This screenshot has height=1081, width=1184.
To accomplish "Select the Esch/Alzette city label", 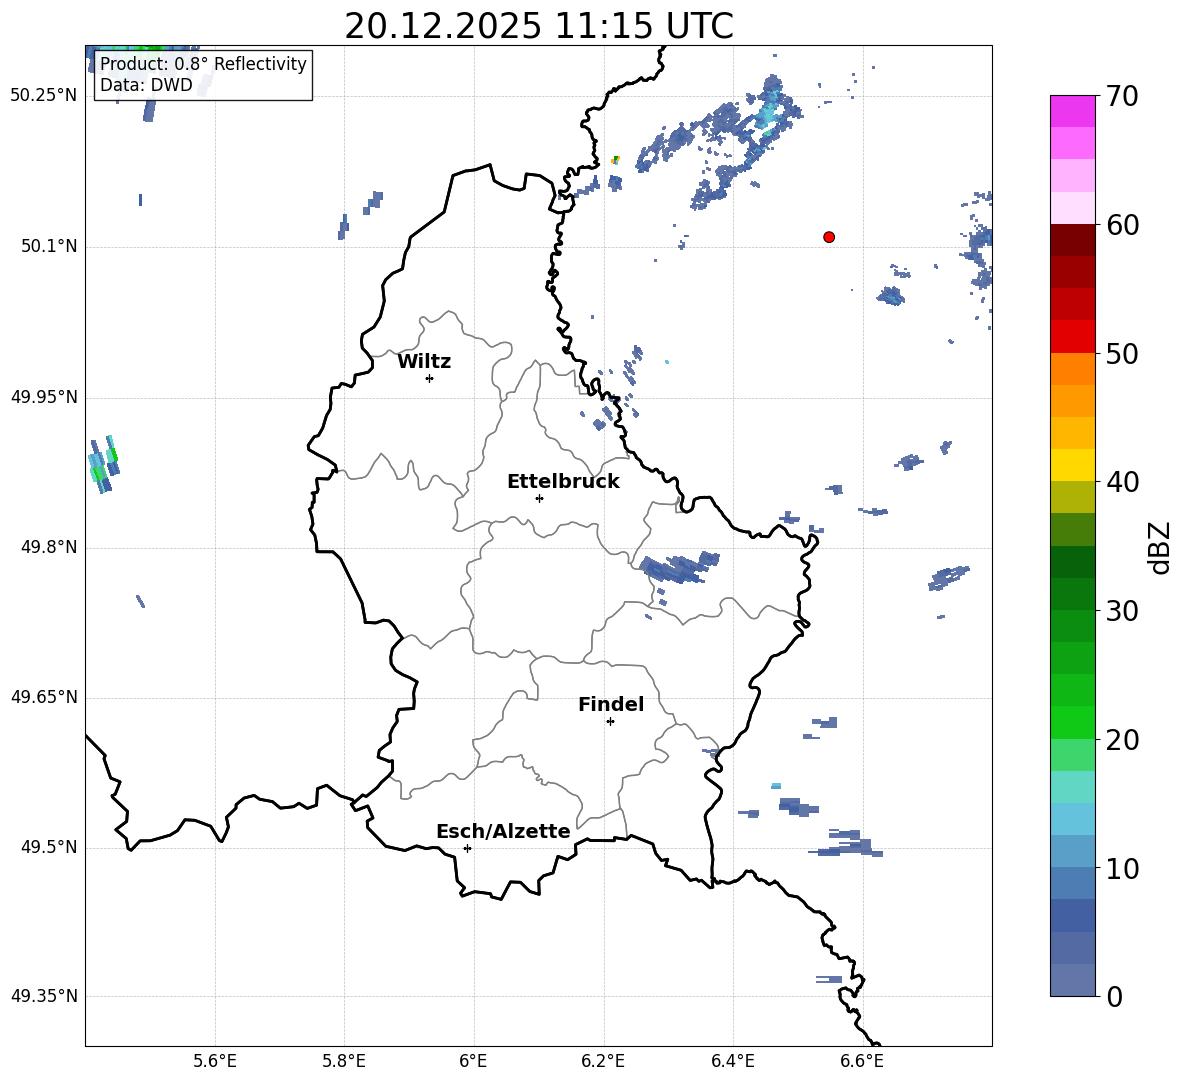I will tap(503, 831).
